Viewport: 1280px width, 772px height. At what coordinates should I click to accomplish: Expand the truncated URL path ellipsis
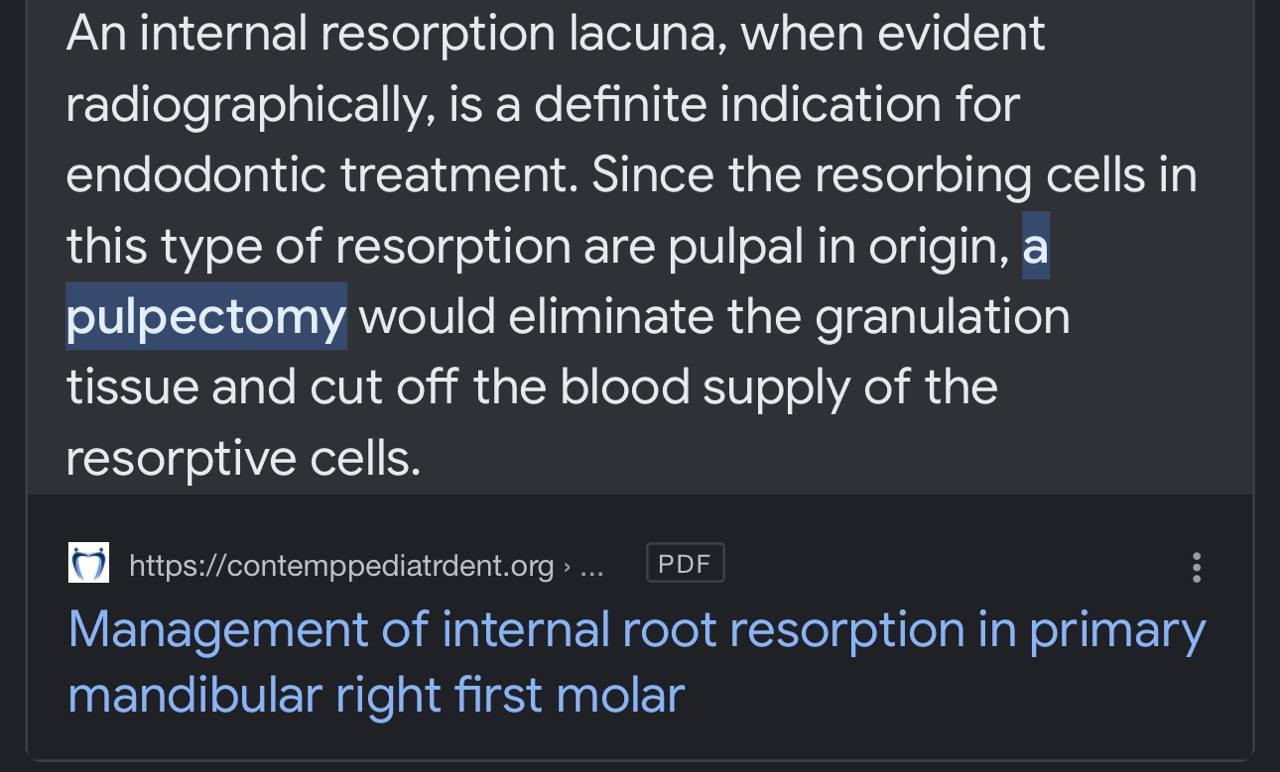pyautogui.click(x=592, y=568)
